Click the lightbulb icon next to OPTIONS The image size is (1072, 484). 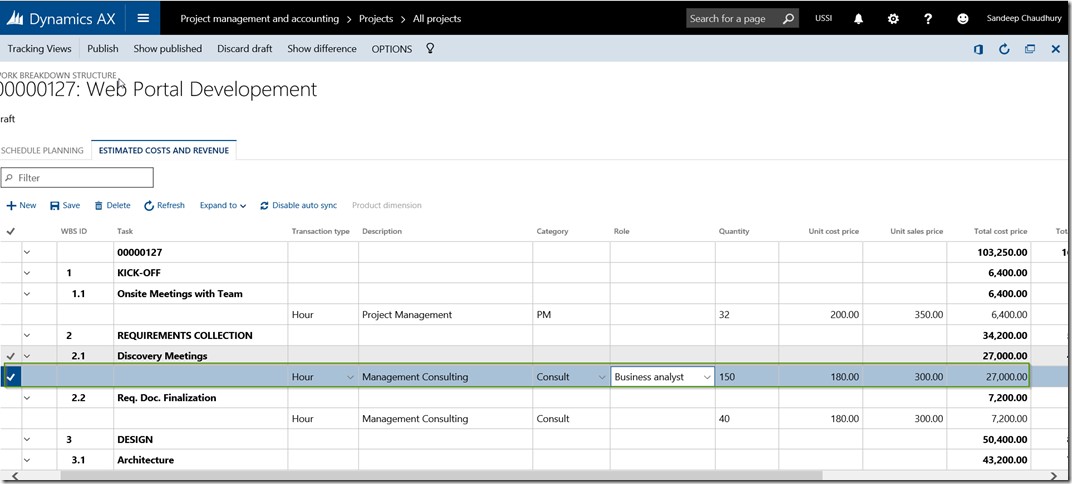430,48
